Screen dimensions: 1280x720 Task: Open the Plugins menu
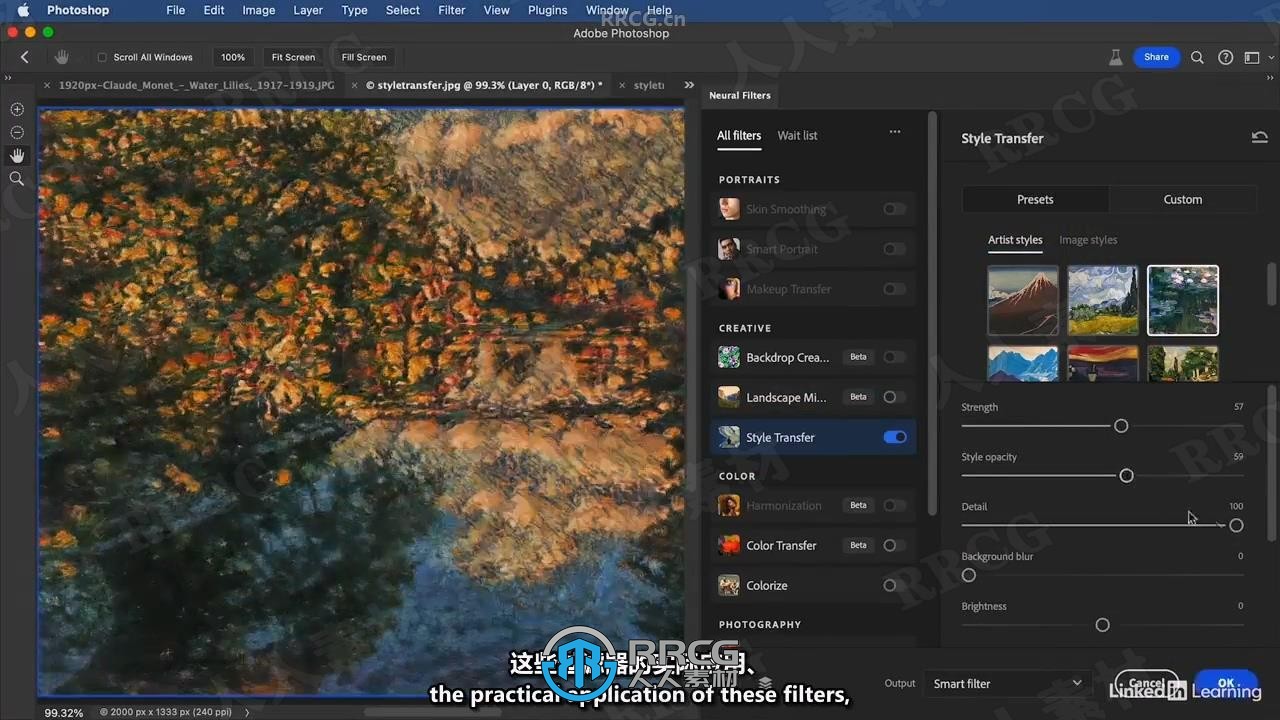(547, 10)
